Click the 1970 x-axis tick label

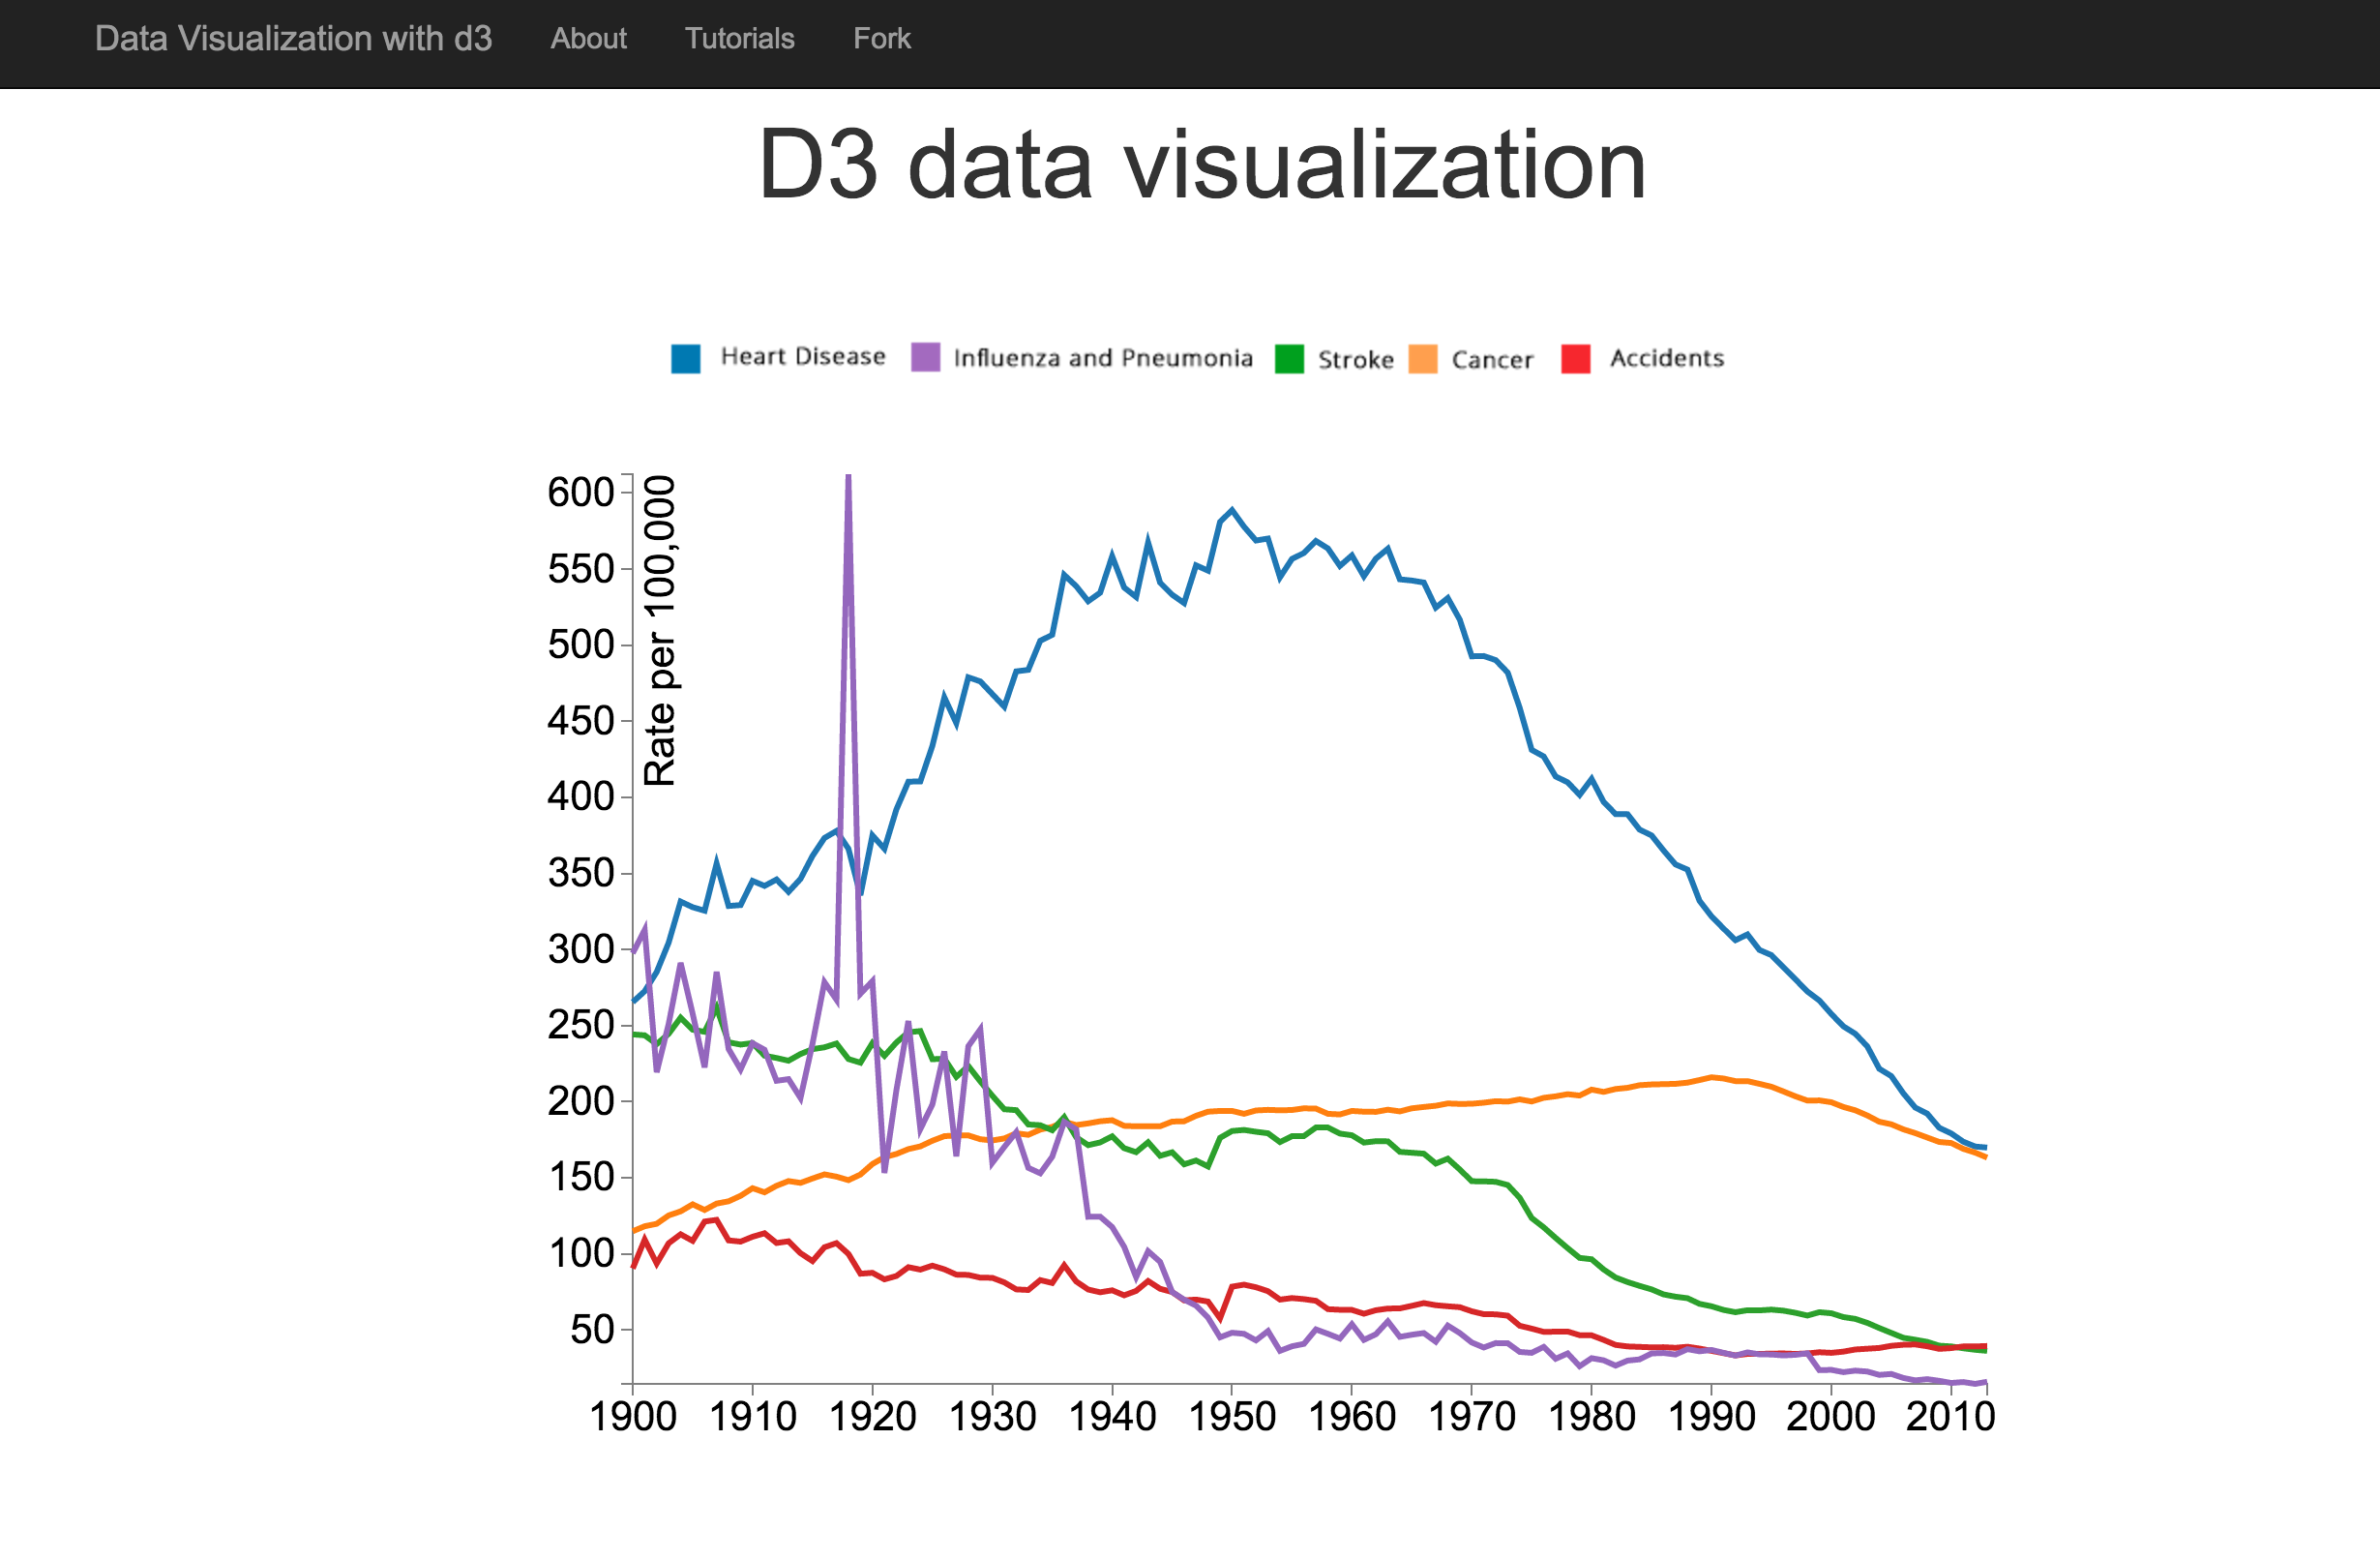pos(1472,1417)
